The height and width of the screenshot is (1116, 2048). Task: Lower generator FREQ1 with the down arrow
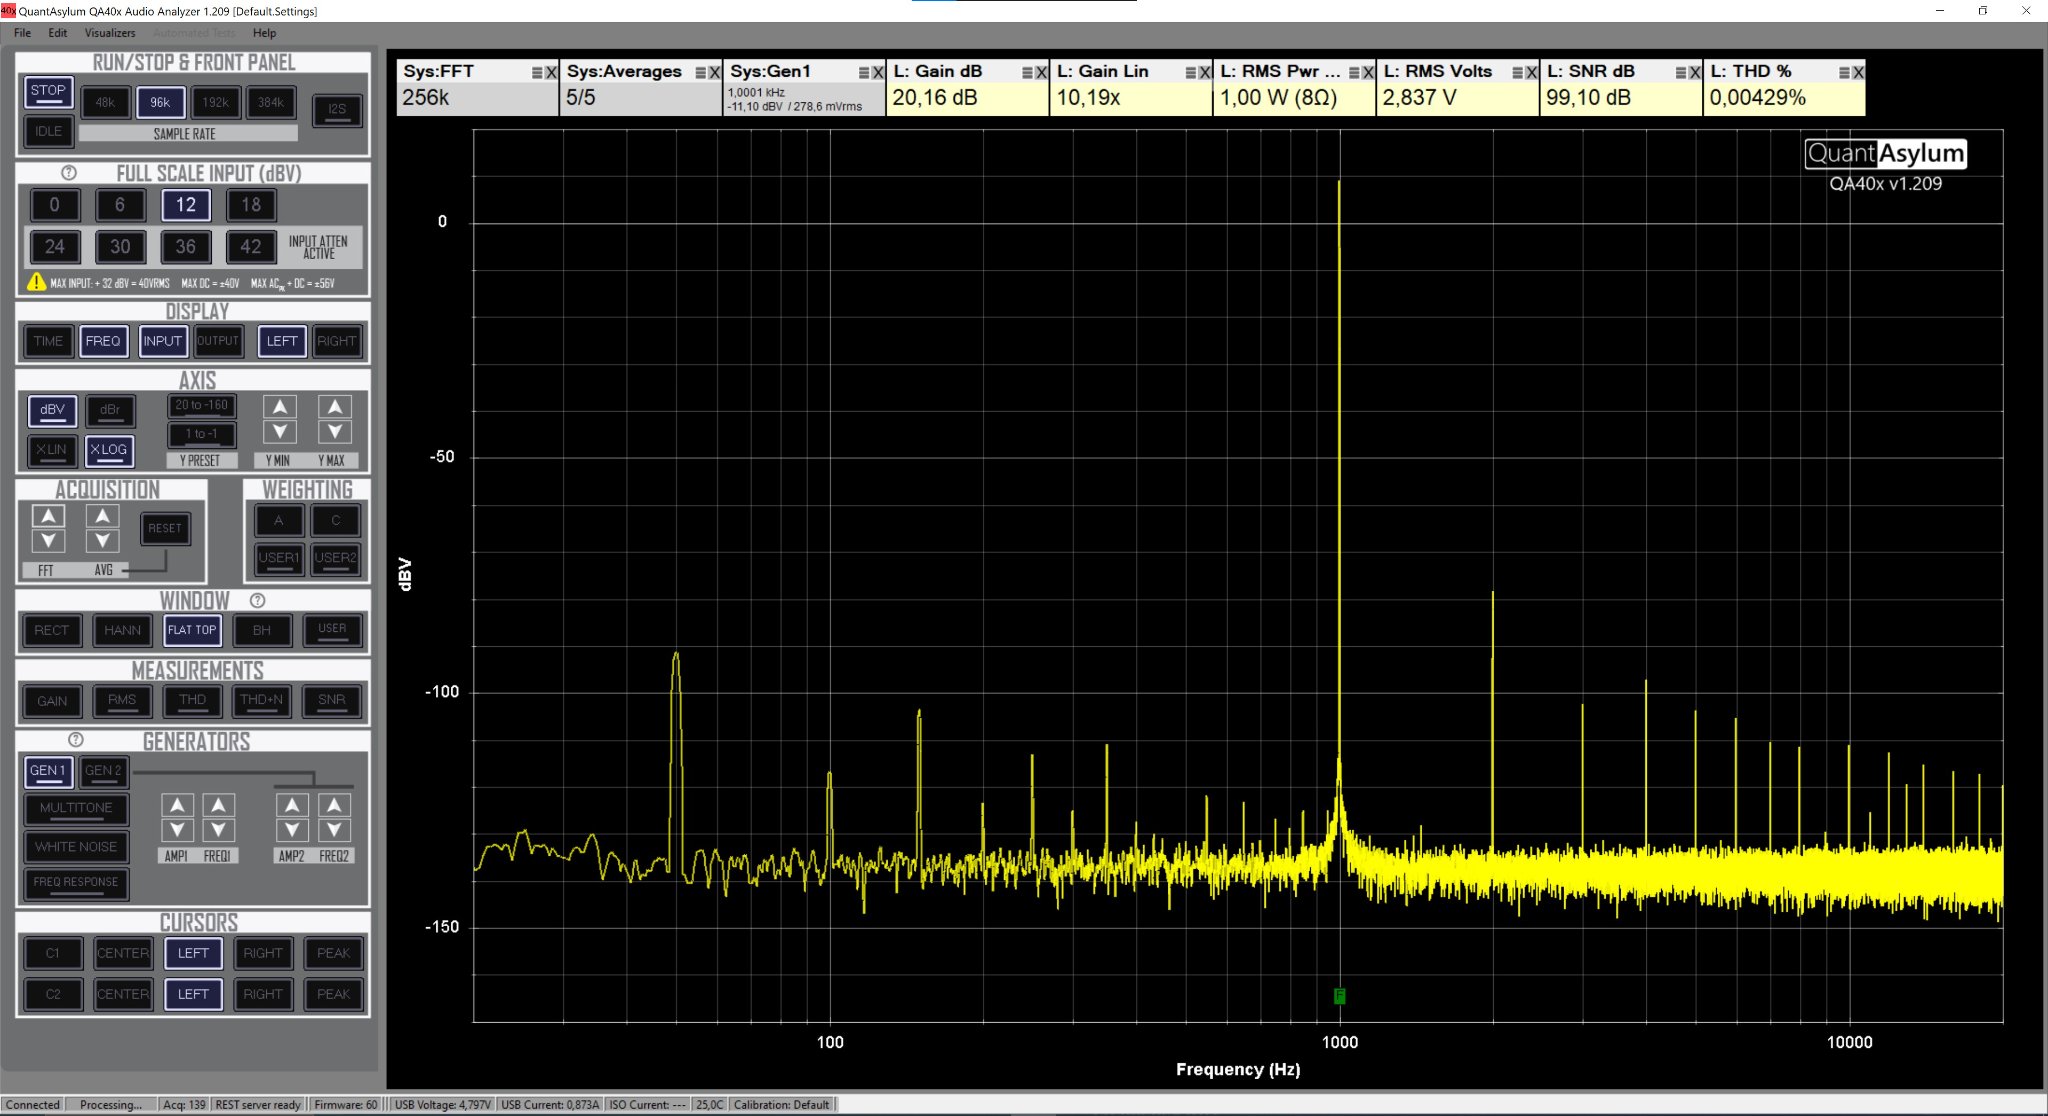[219, 830]
